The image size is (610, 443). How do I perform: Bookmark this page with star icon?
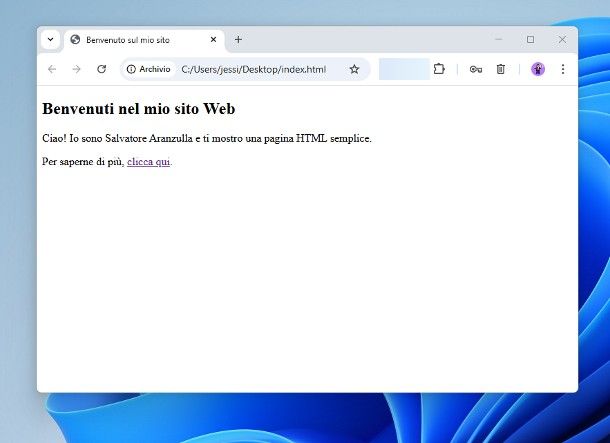(x=354, y=69)
